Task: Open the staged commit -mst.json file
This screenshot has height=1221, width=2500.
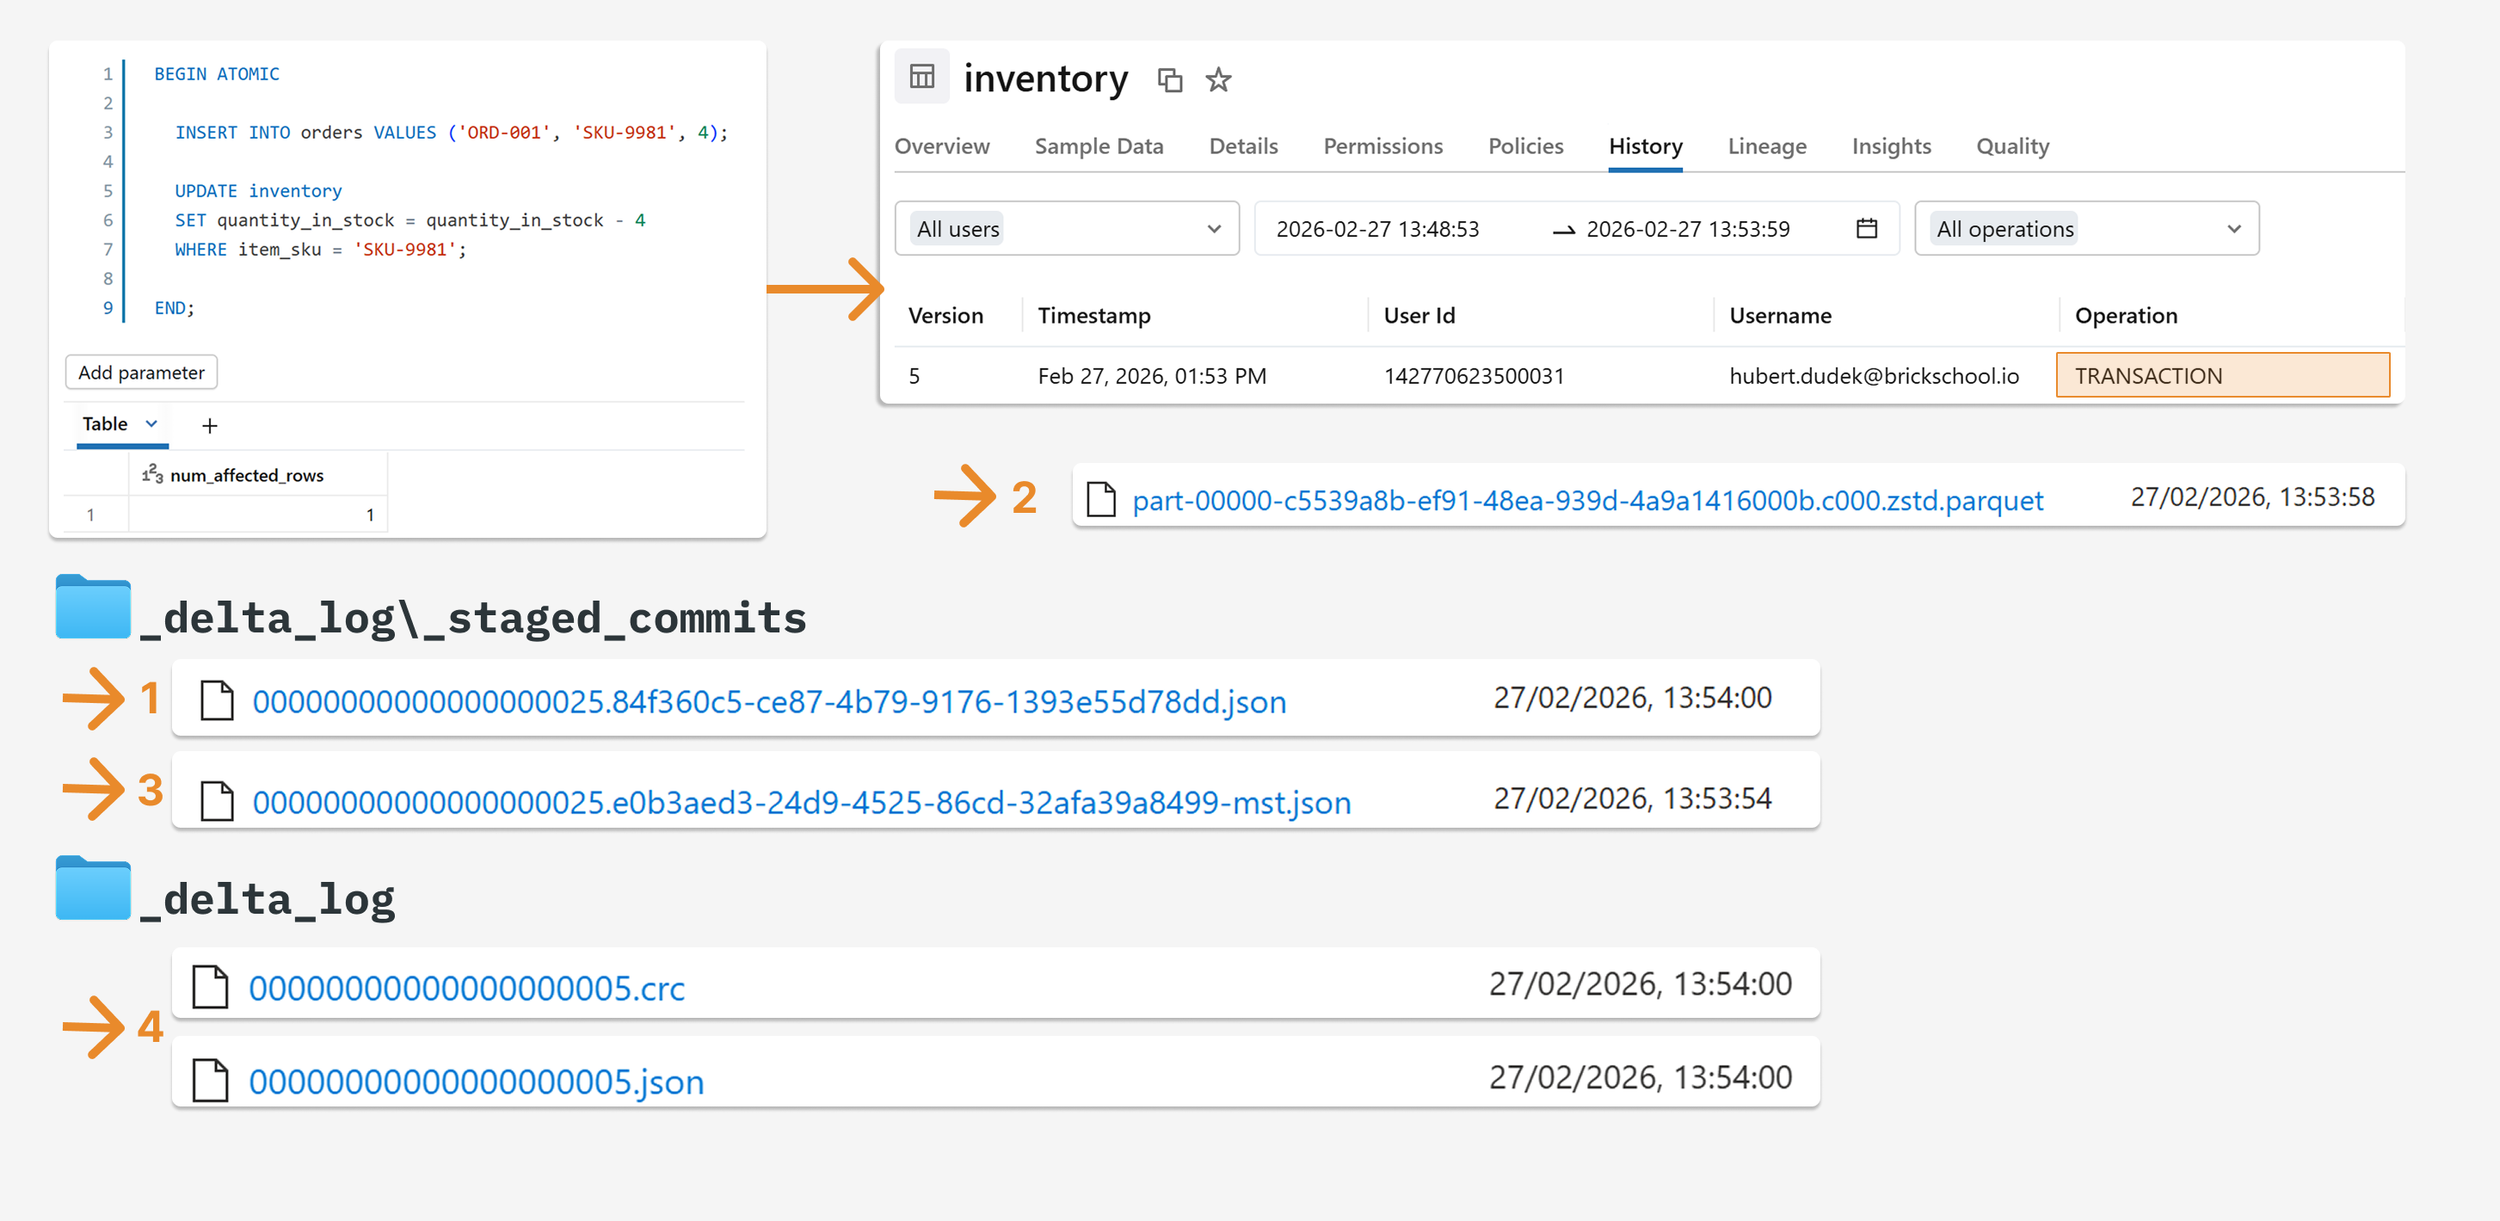Action: coord(801,803)
